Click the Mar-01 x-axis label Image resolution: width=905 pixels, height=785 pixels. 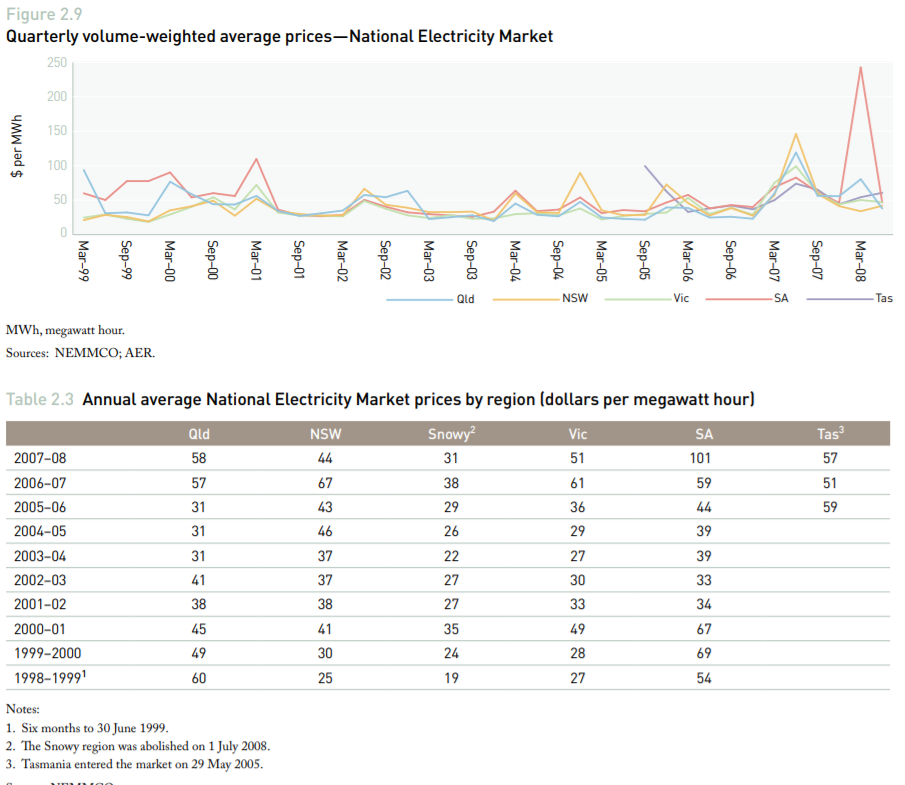coord(256,261)
